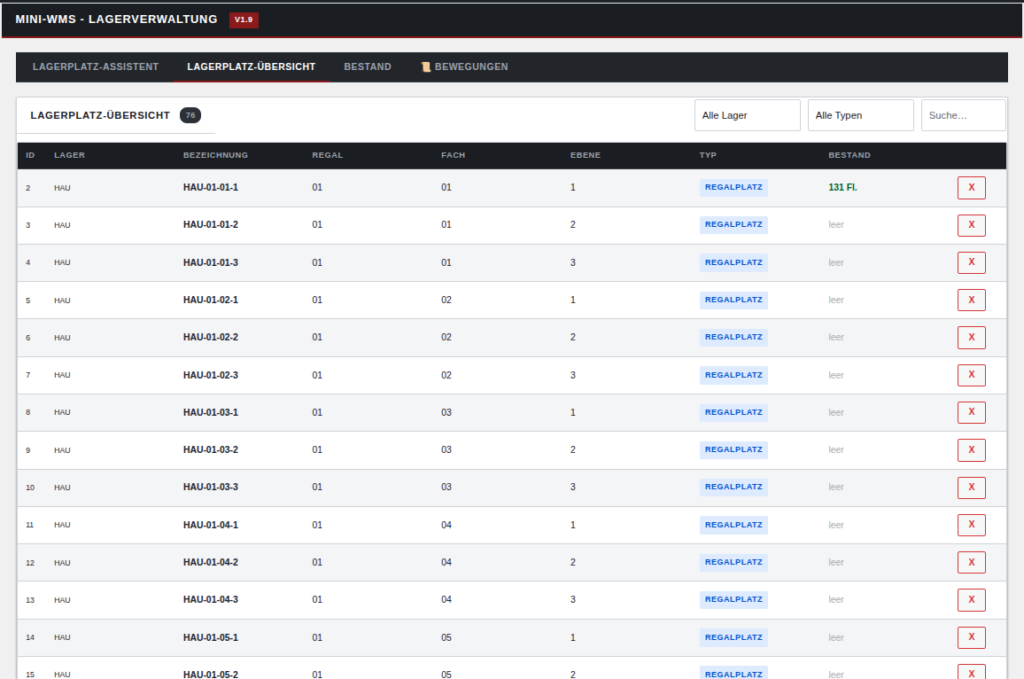Image resolution: width=1024 pixels, height=679 pixels.
Task: Click the Bestand column header
Action: [x=849, y=156]
